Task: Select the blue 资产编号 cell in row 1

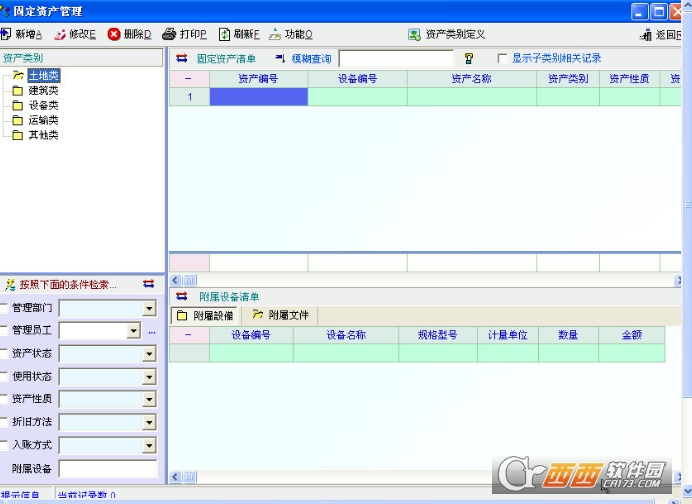Action: (259, 97)
